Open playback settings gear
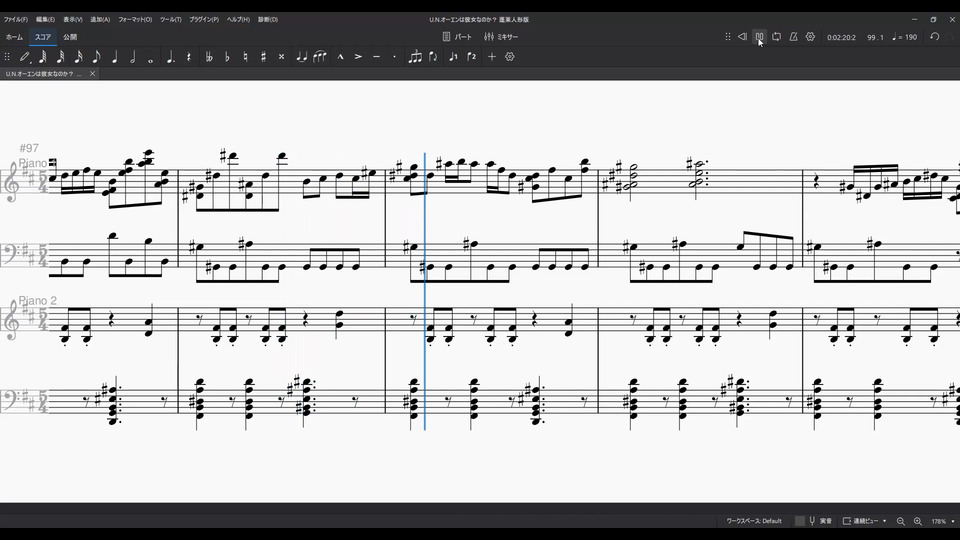960x540 pixels. [x=810, y=37]
